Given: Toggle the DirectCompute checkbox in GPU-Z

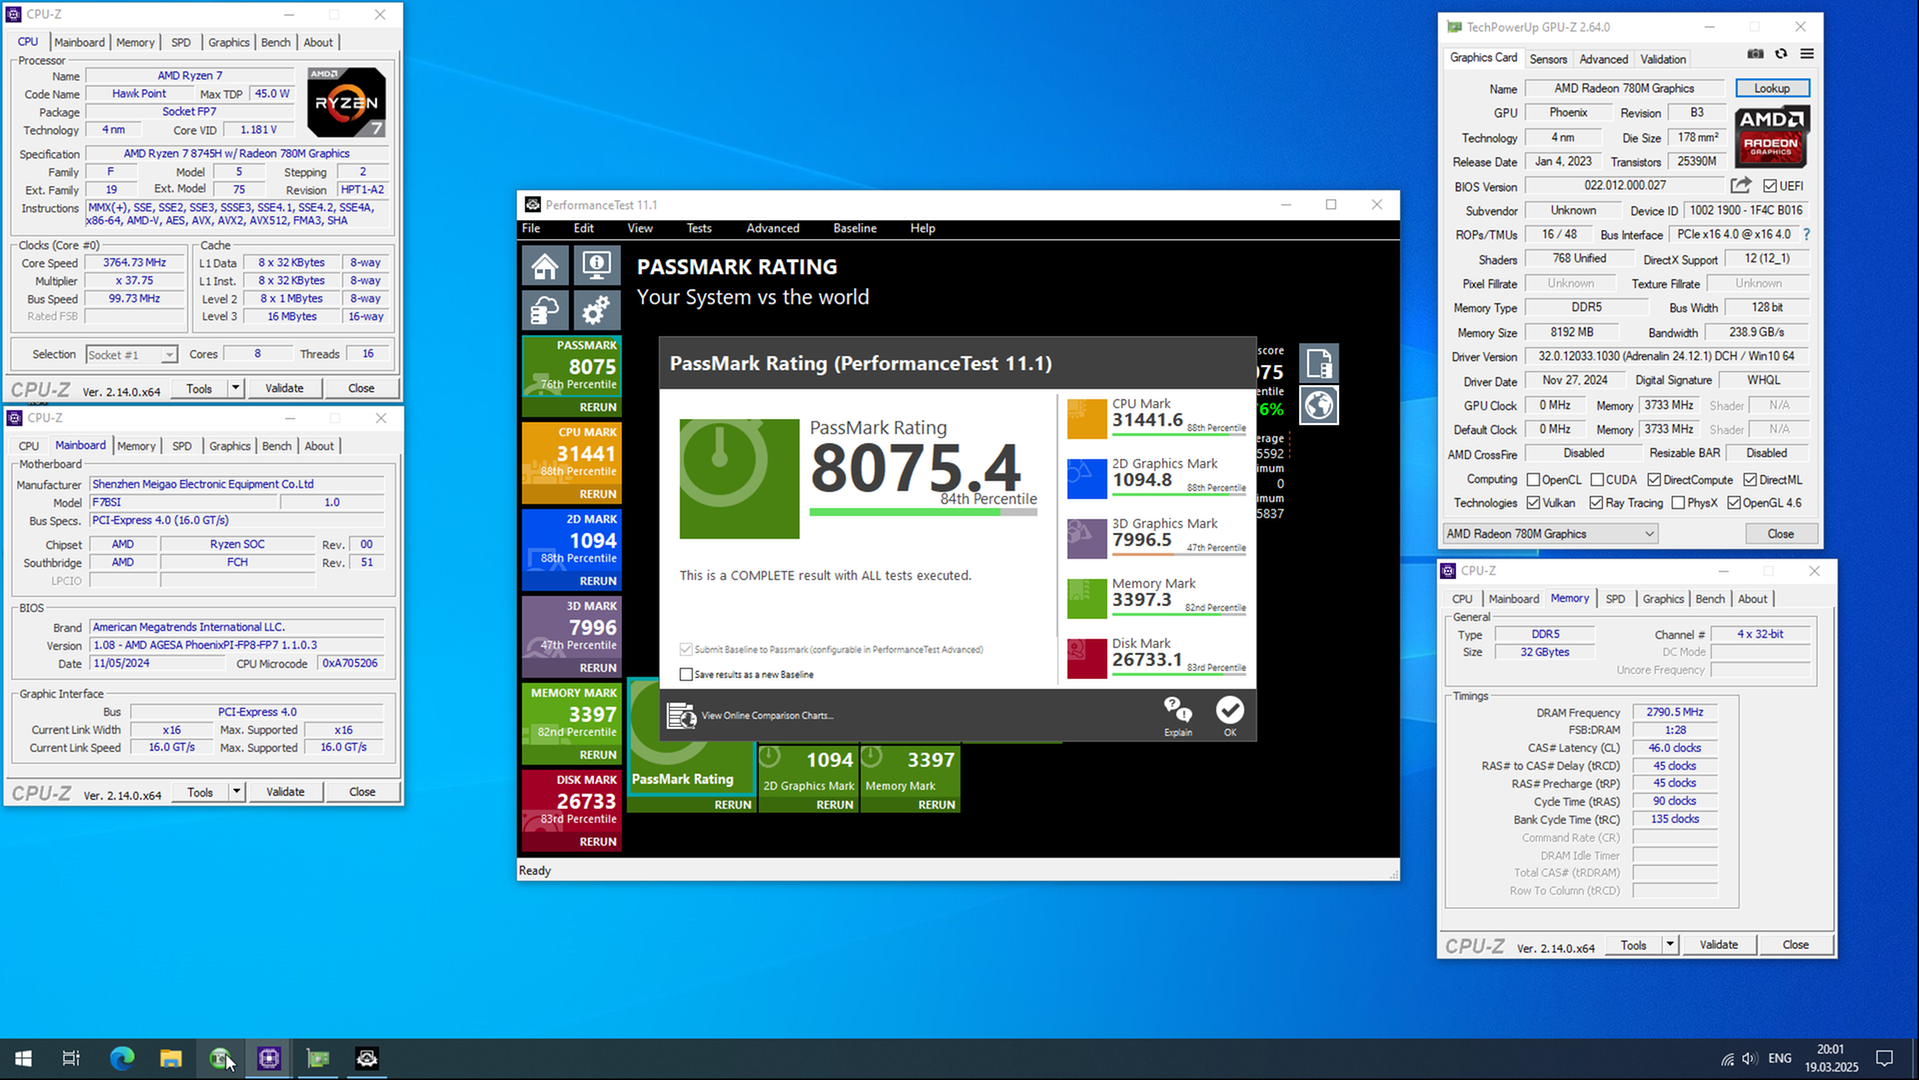Looking at the screenshot, I should [x=1654, y=480].
